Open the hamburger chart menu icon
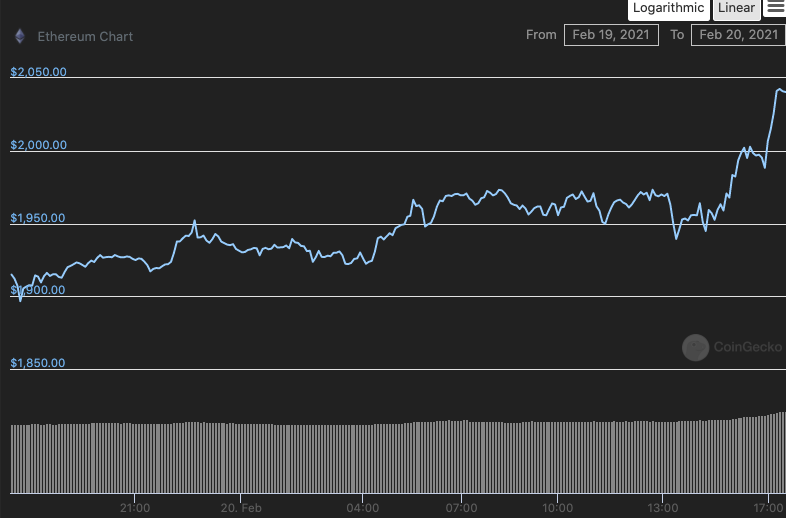Viewport: 786px width, 518px height. tap(774, 8)
